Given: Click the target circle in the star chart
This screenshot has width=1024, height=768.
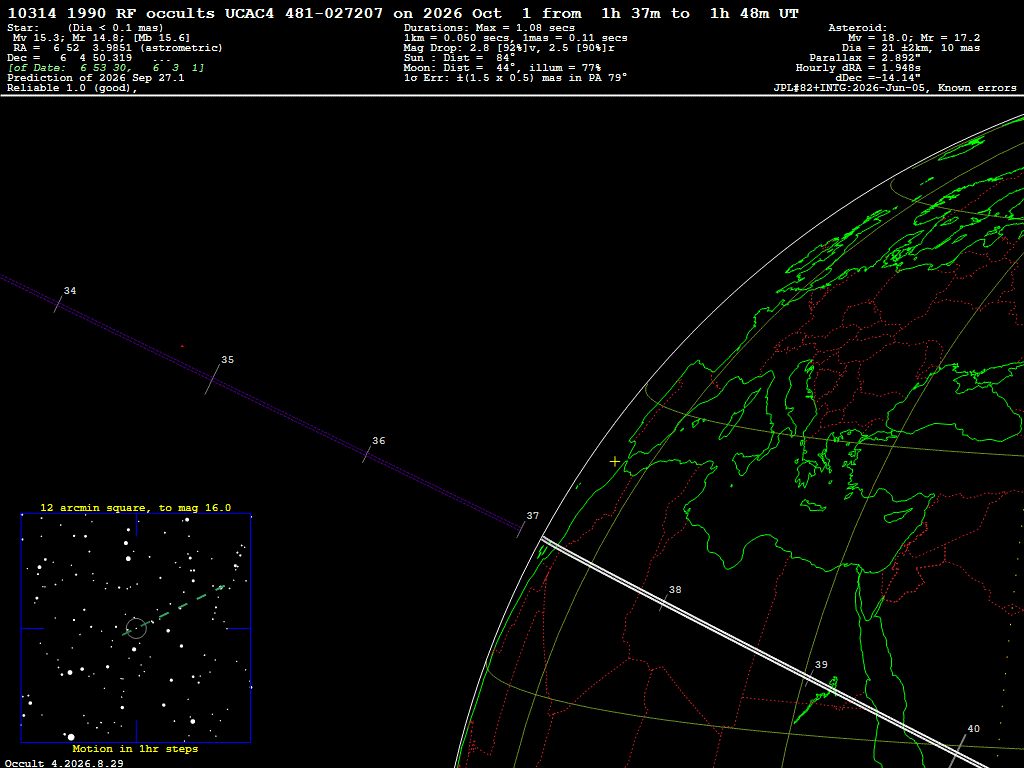Looking at the screenshot, I should pyautogui.click(x=136, y=628).
